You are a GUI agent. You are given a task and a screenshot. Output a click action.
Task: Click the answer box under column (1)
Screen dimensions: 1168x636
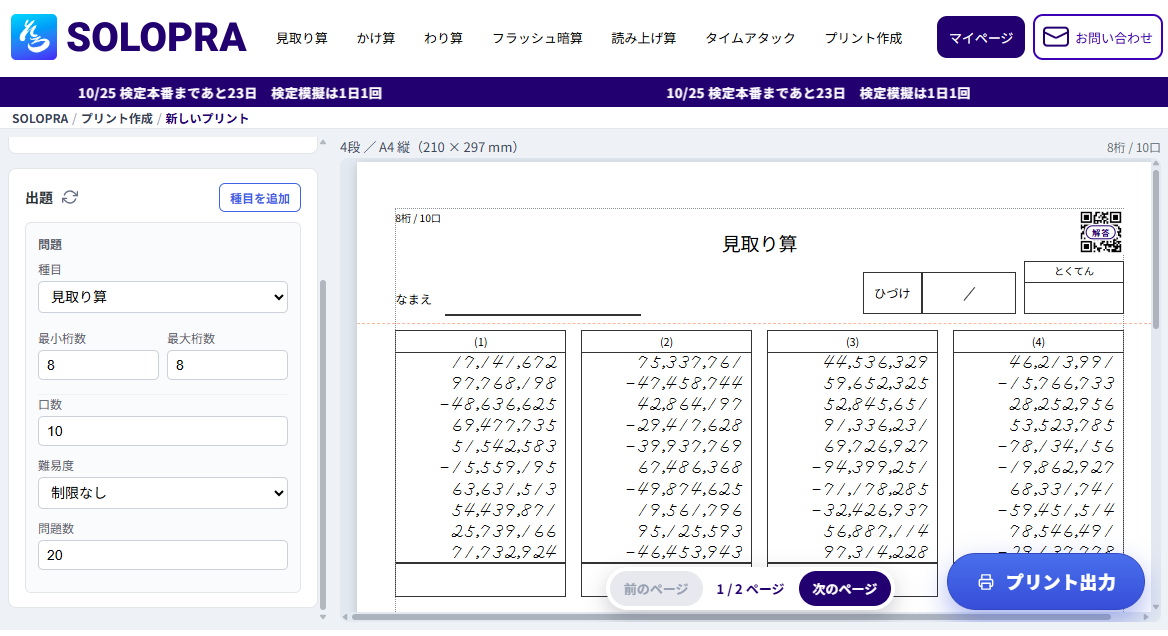(x=480, y=579)
